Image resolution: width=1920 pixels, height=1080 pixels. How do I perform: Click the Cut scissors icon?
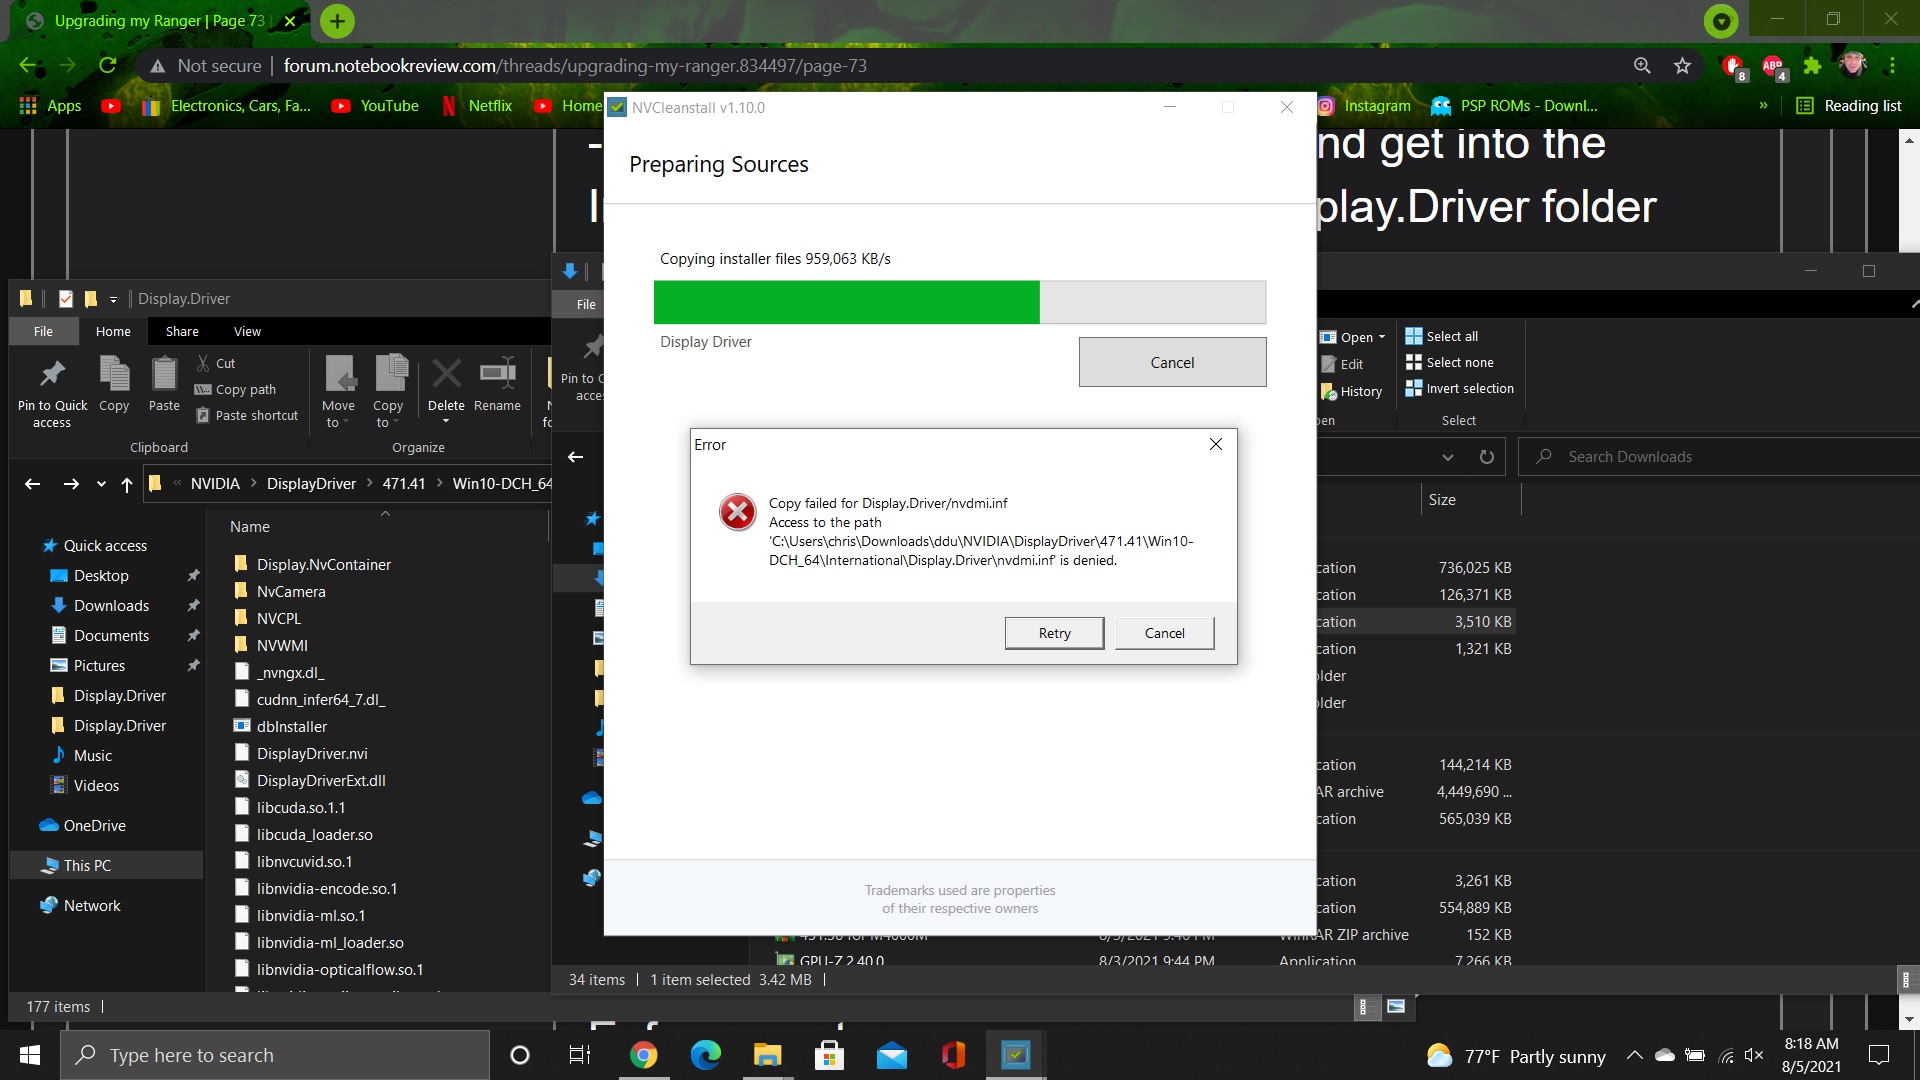[204, 363]
